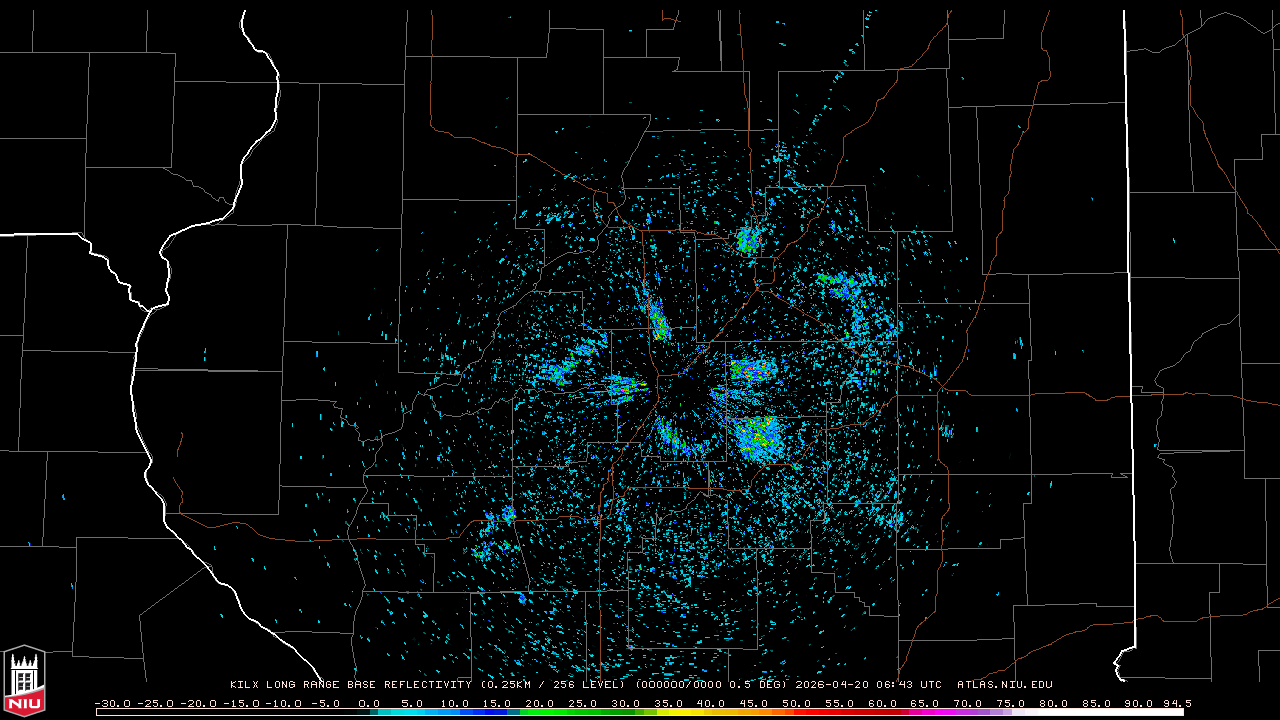Screen dimensions: 1280x720
Task: Select the echo cluster directly east of radar center
Action: (x=752, y=371)
